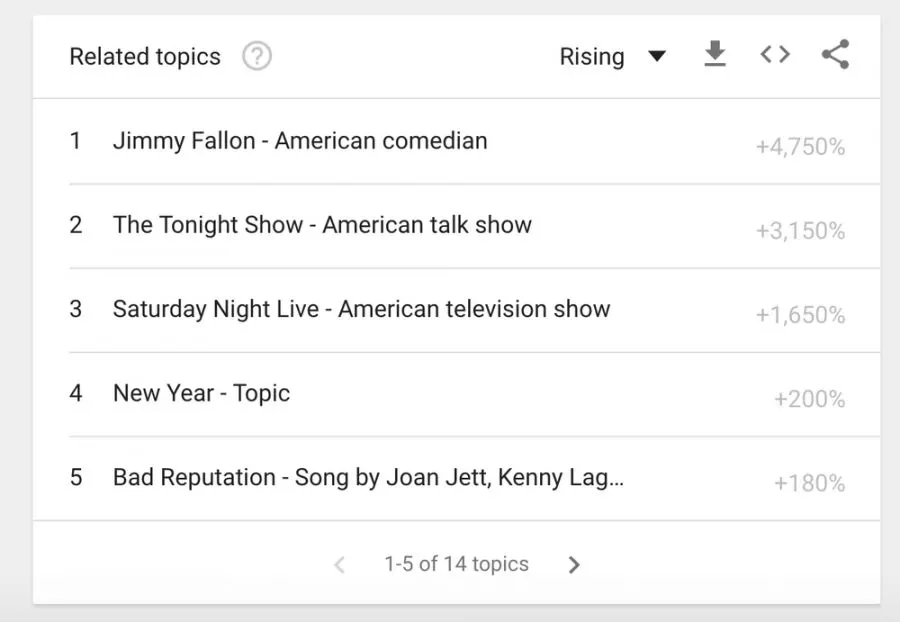The width and height of the screenshot is (900, 622).
Task: Select The Tonight Show topic
Action: pyautogui.click(x=322, y=225)
